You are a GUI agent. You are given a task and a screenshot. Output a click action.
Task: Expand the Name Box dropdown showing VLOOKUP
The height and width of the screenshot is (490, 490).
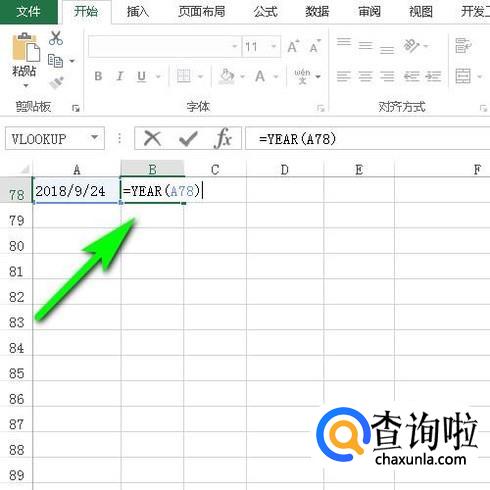(x=95, y=137)
